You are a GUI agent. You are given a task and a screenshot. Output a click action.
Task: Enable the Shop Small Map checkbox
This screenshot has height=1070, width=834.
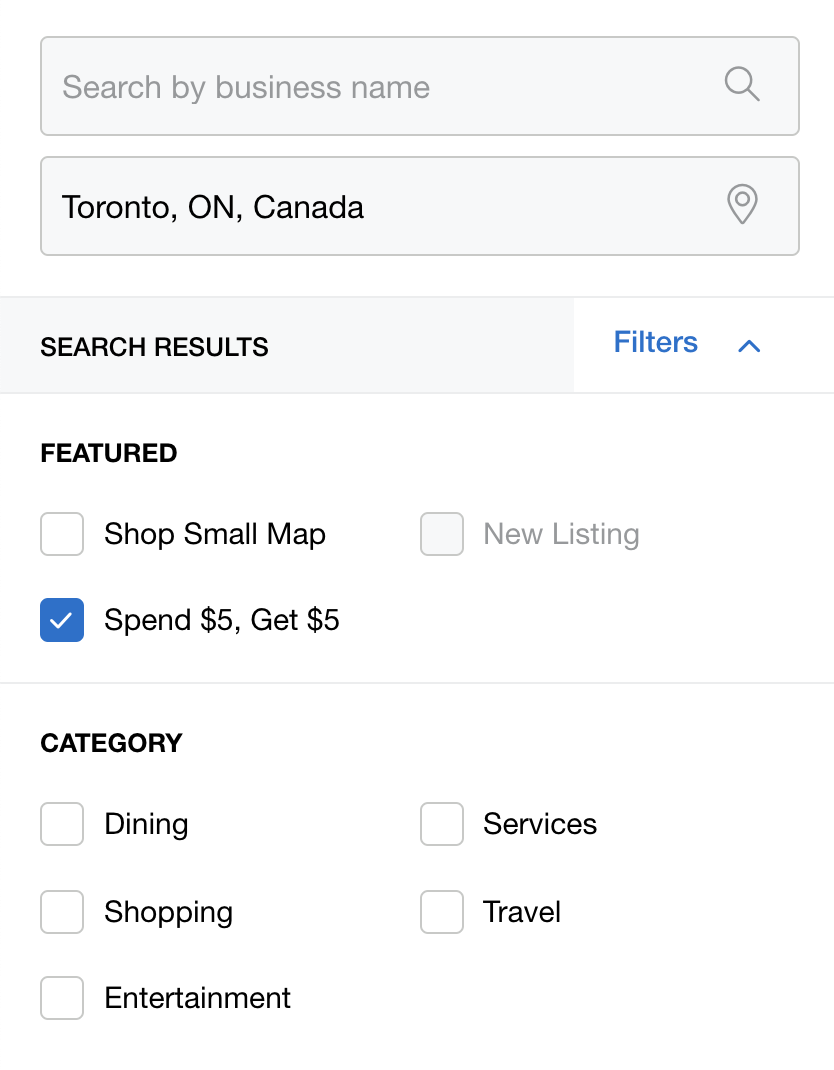tap(62, 534)
